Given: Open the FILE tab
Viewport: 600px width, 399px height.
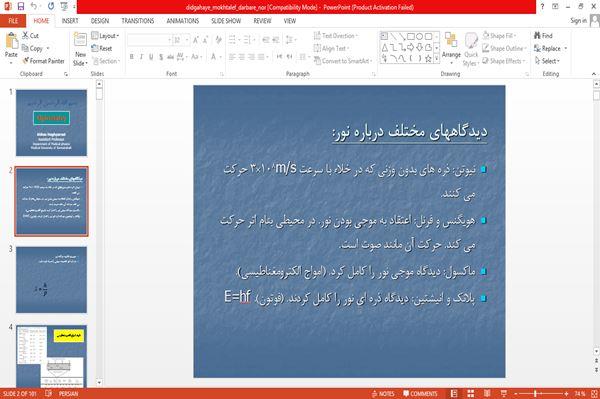Looking at the screenshot, I should click(13, 21).
